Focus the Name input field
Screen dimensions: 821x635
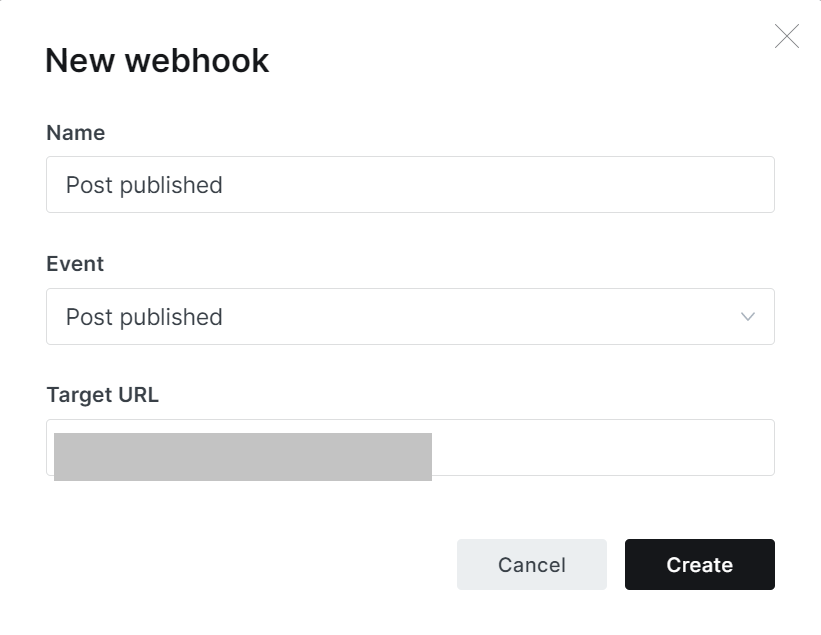tap(410, 185)
